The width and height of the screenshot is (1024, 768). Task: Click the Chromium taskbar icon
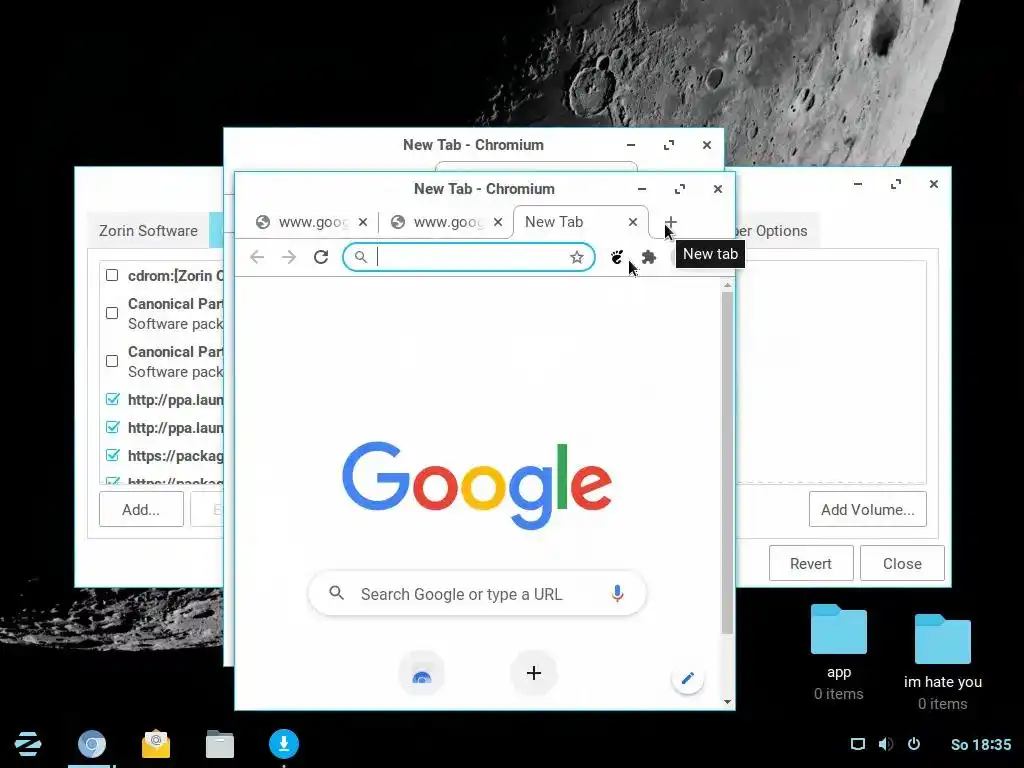91,743
